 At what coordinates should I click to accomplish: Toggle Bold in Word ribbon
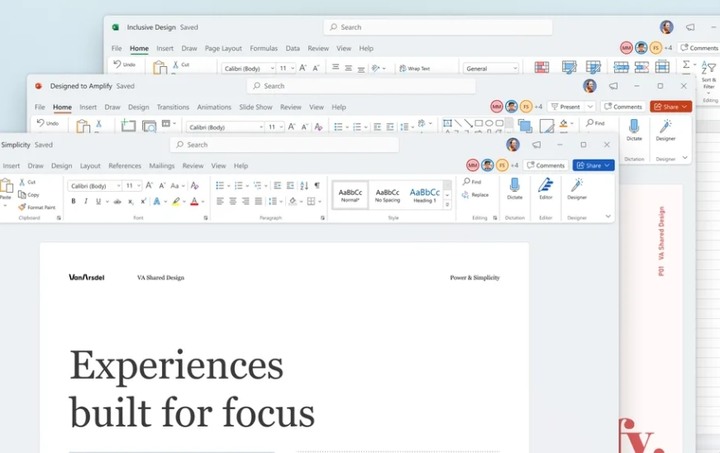73,201
